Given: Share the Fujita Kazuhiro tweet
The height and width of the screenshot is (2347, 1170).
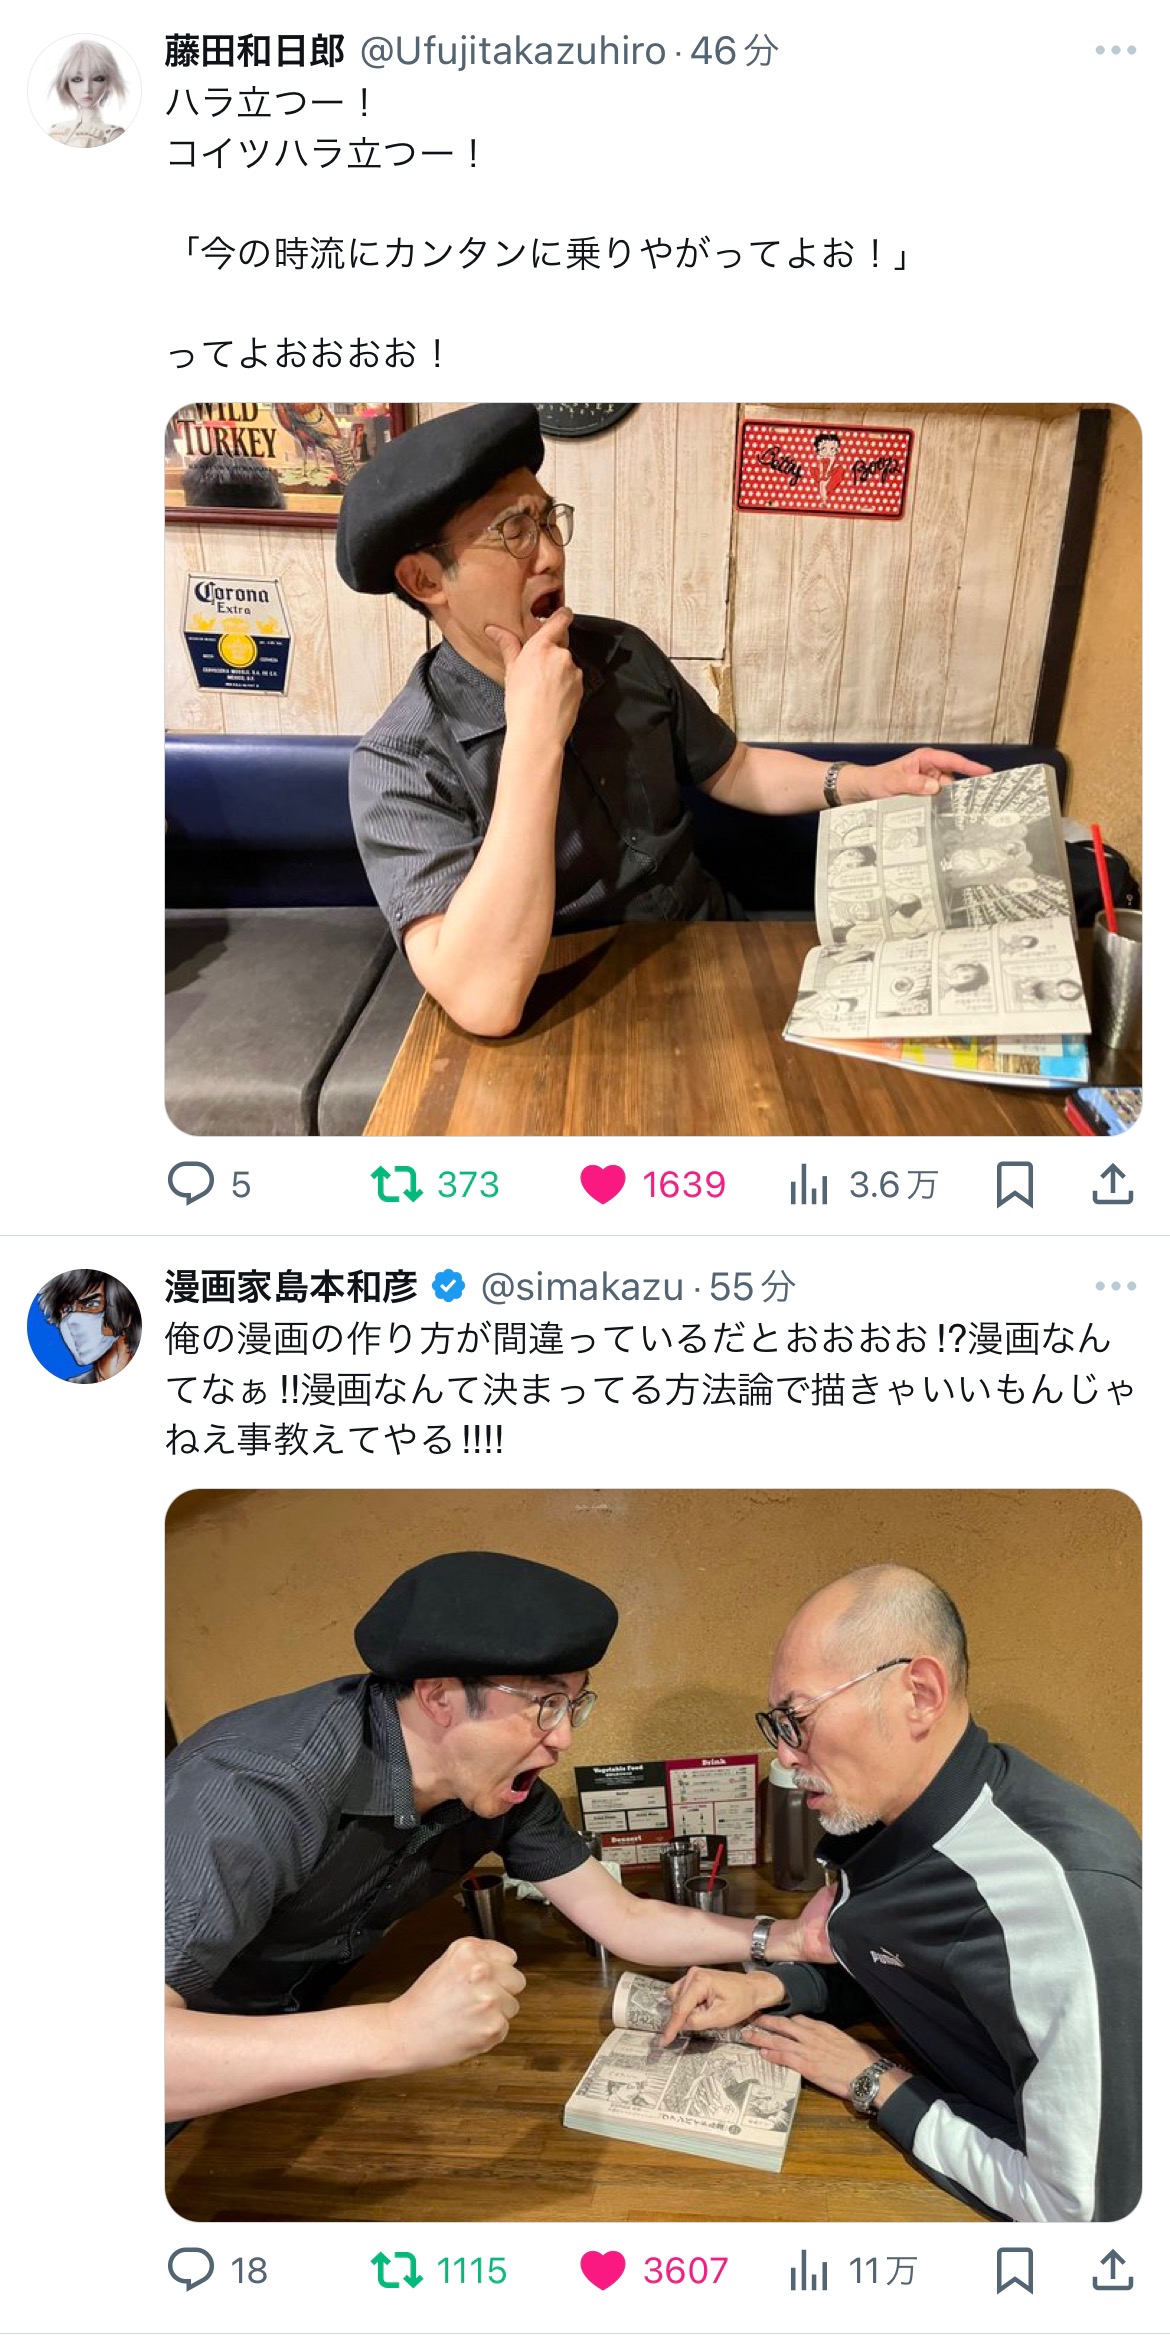Looking at the screenshot, I should (x=1112, y=1184).
